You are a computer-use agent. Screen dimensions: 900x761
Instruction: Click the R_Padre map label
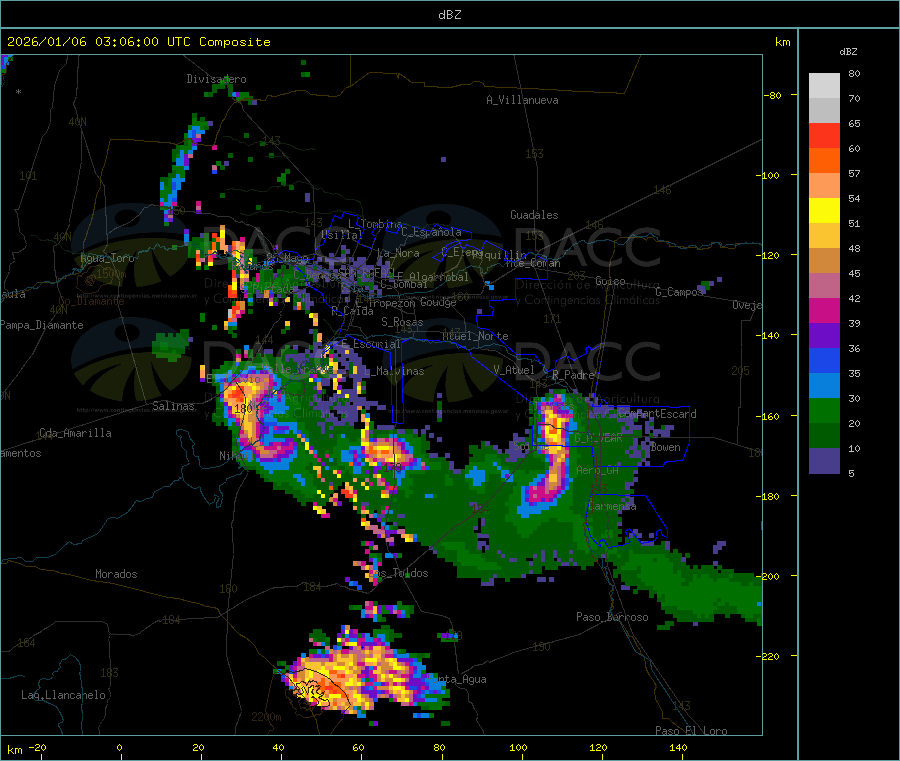click(x=573, y=375)
